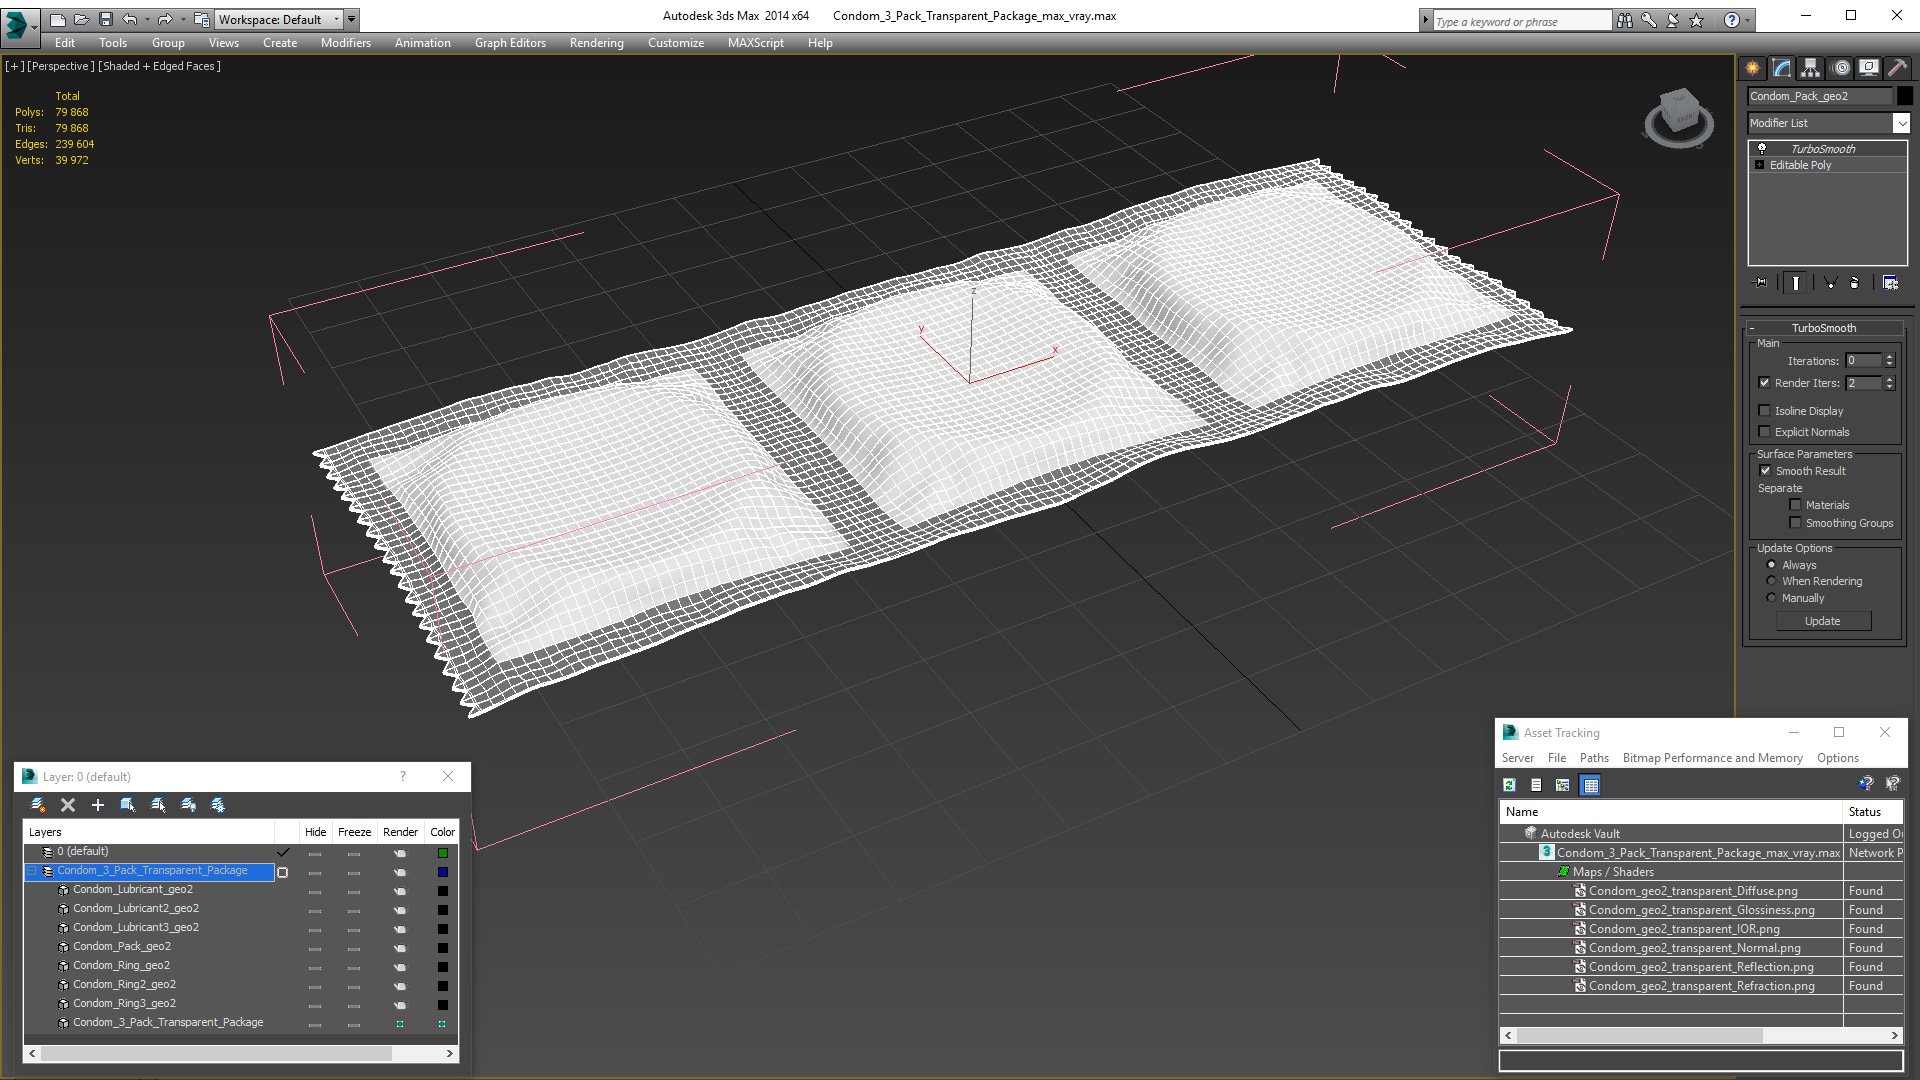1920x1080 pixels.
Task: Click the Open File folder icon
Action: (x=81, y=19)
